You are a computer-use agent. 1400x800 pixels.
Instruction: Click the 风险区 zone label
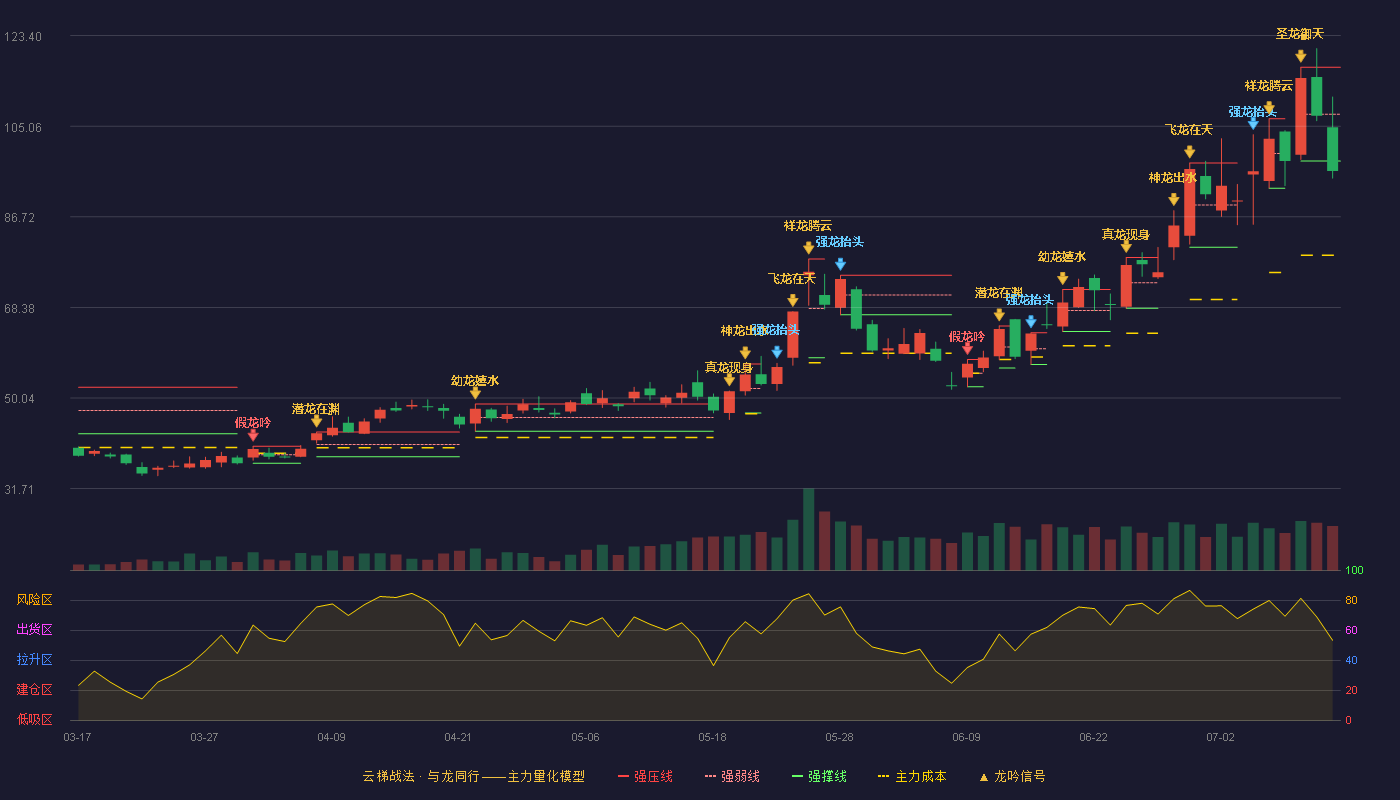34,600
